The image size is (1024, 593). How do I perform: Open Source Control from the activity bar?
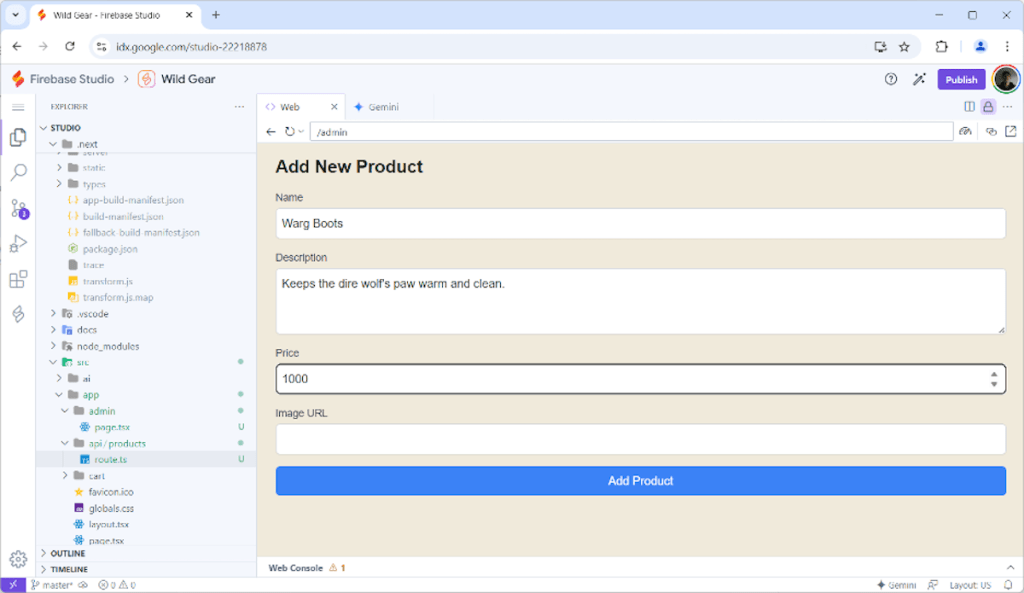(x=17, y=208)
